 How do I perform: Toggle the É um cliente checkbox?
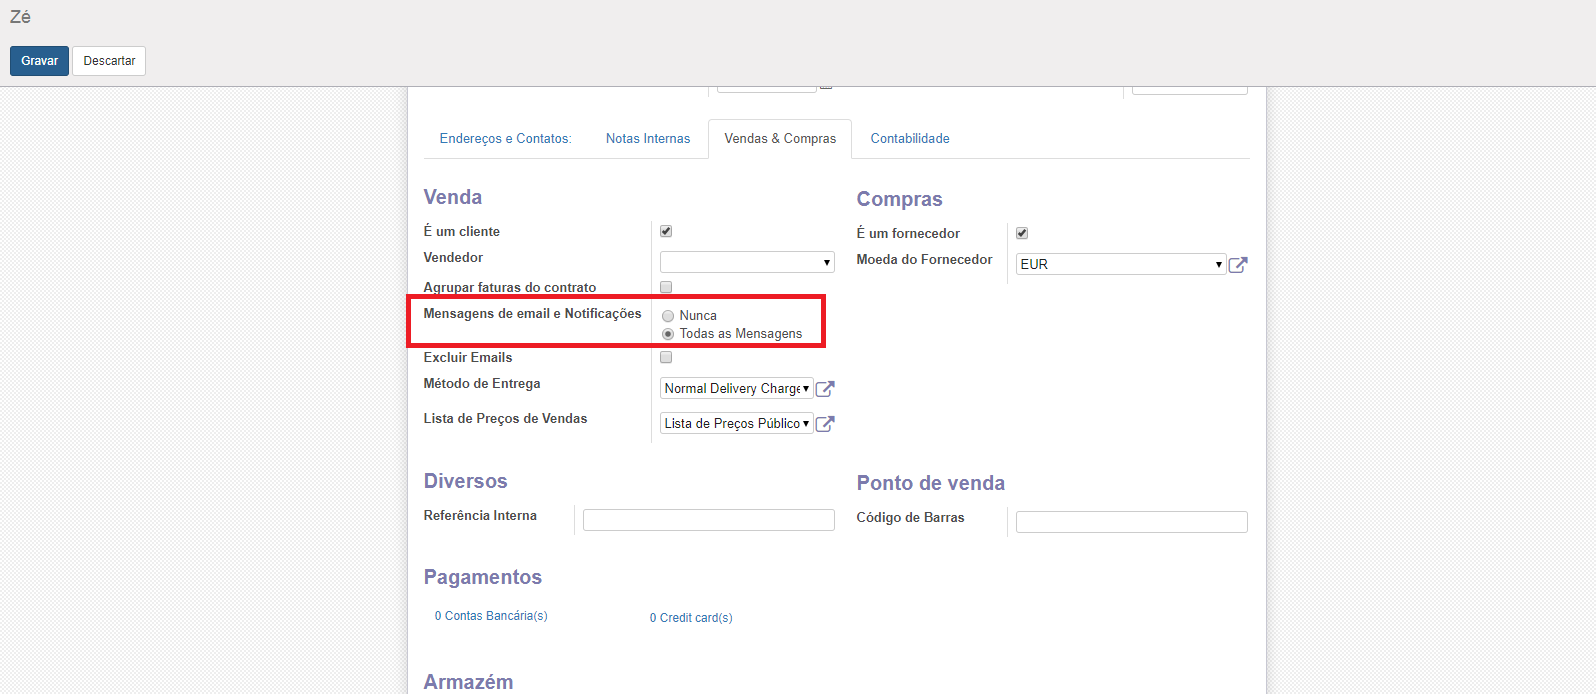(x=666, y=231)
